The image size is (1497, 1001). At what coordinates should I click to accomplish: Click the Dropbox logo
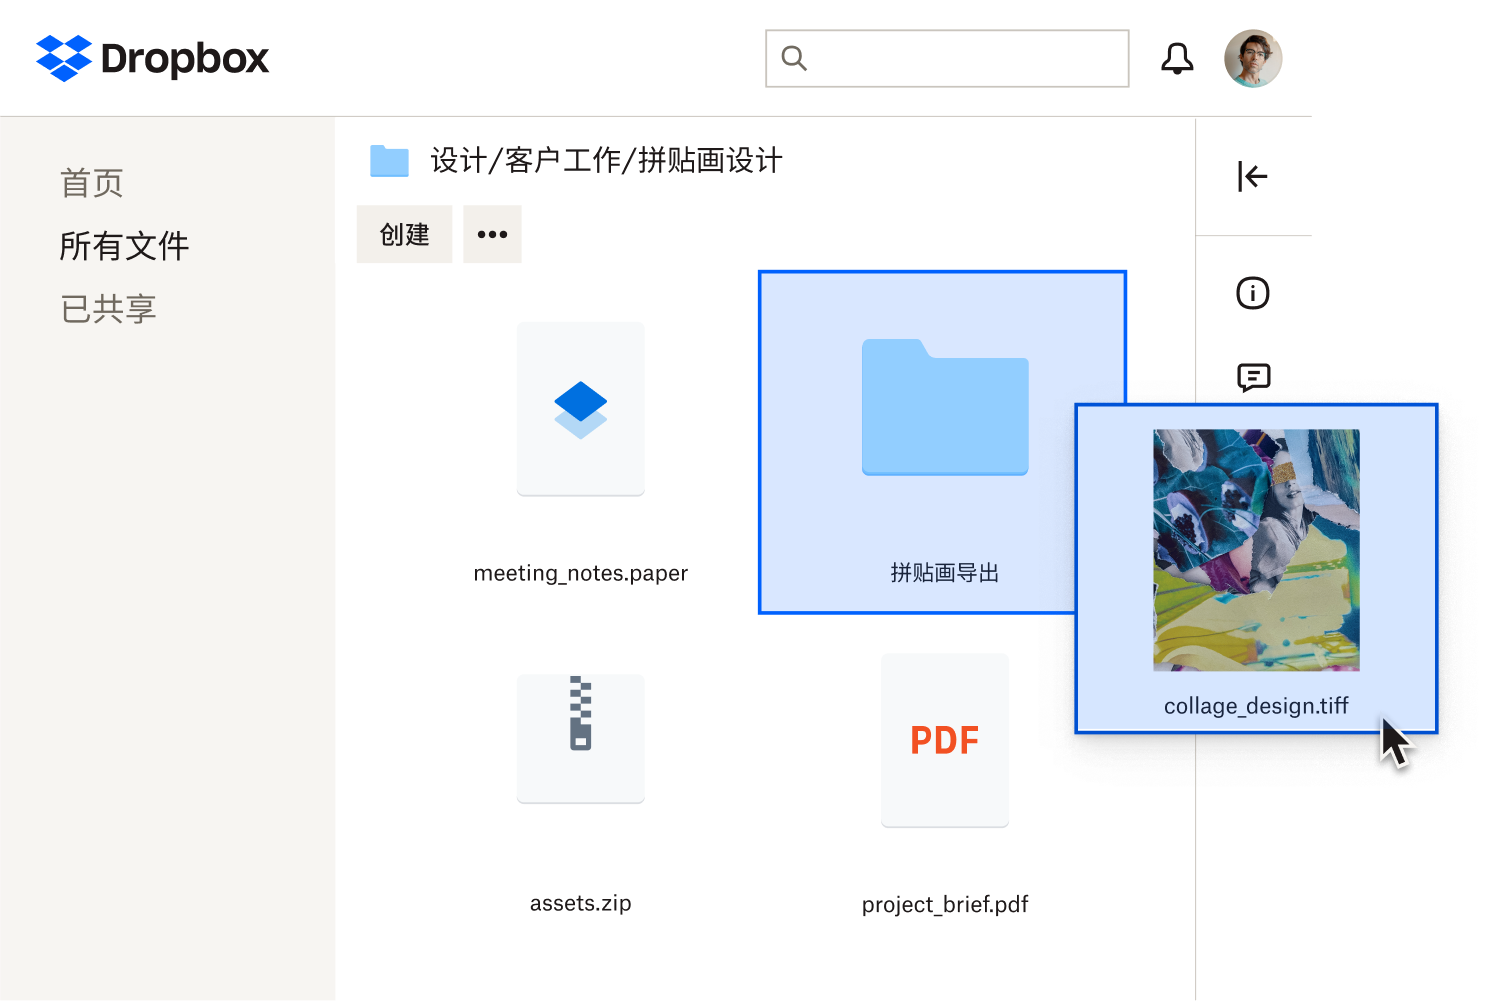[151, 58]
